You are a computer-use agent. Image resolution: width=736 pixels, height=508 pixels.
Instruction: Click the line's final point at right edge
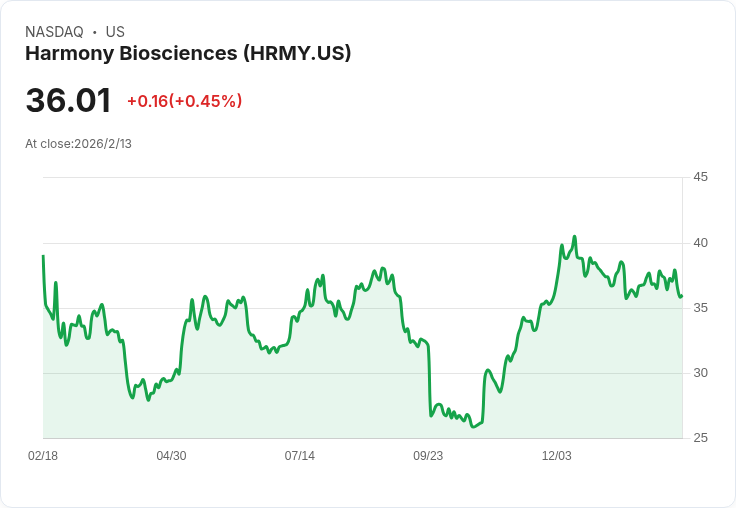[x=682, y=296]
